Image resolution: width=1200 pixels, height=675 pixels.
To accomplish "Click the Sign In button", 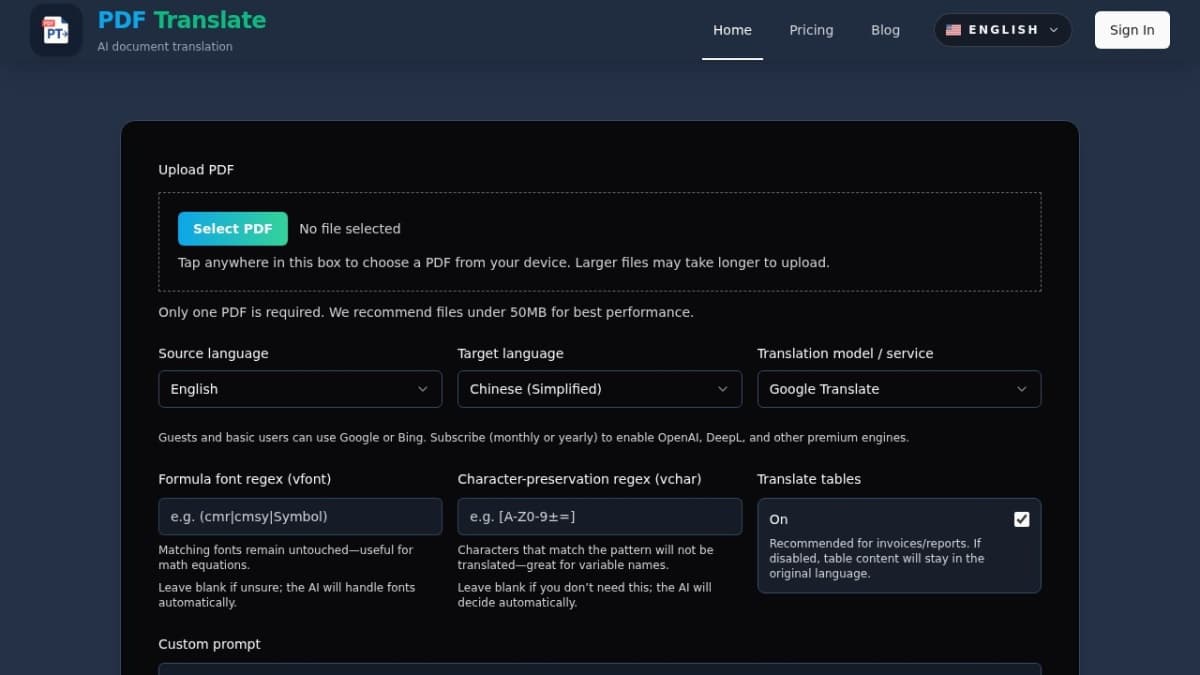I will pyautogui.click(x=1131, y=30).
